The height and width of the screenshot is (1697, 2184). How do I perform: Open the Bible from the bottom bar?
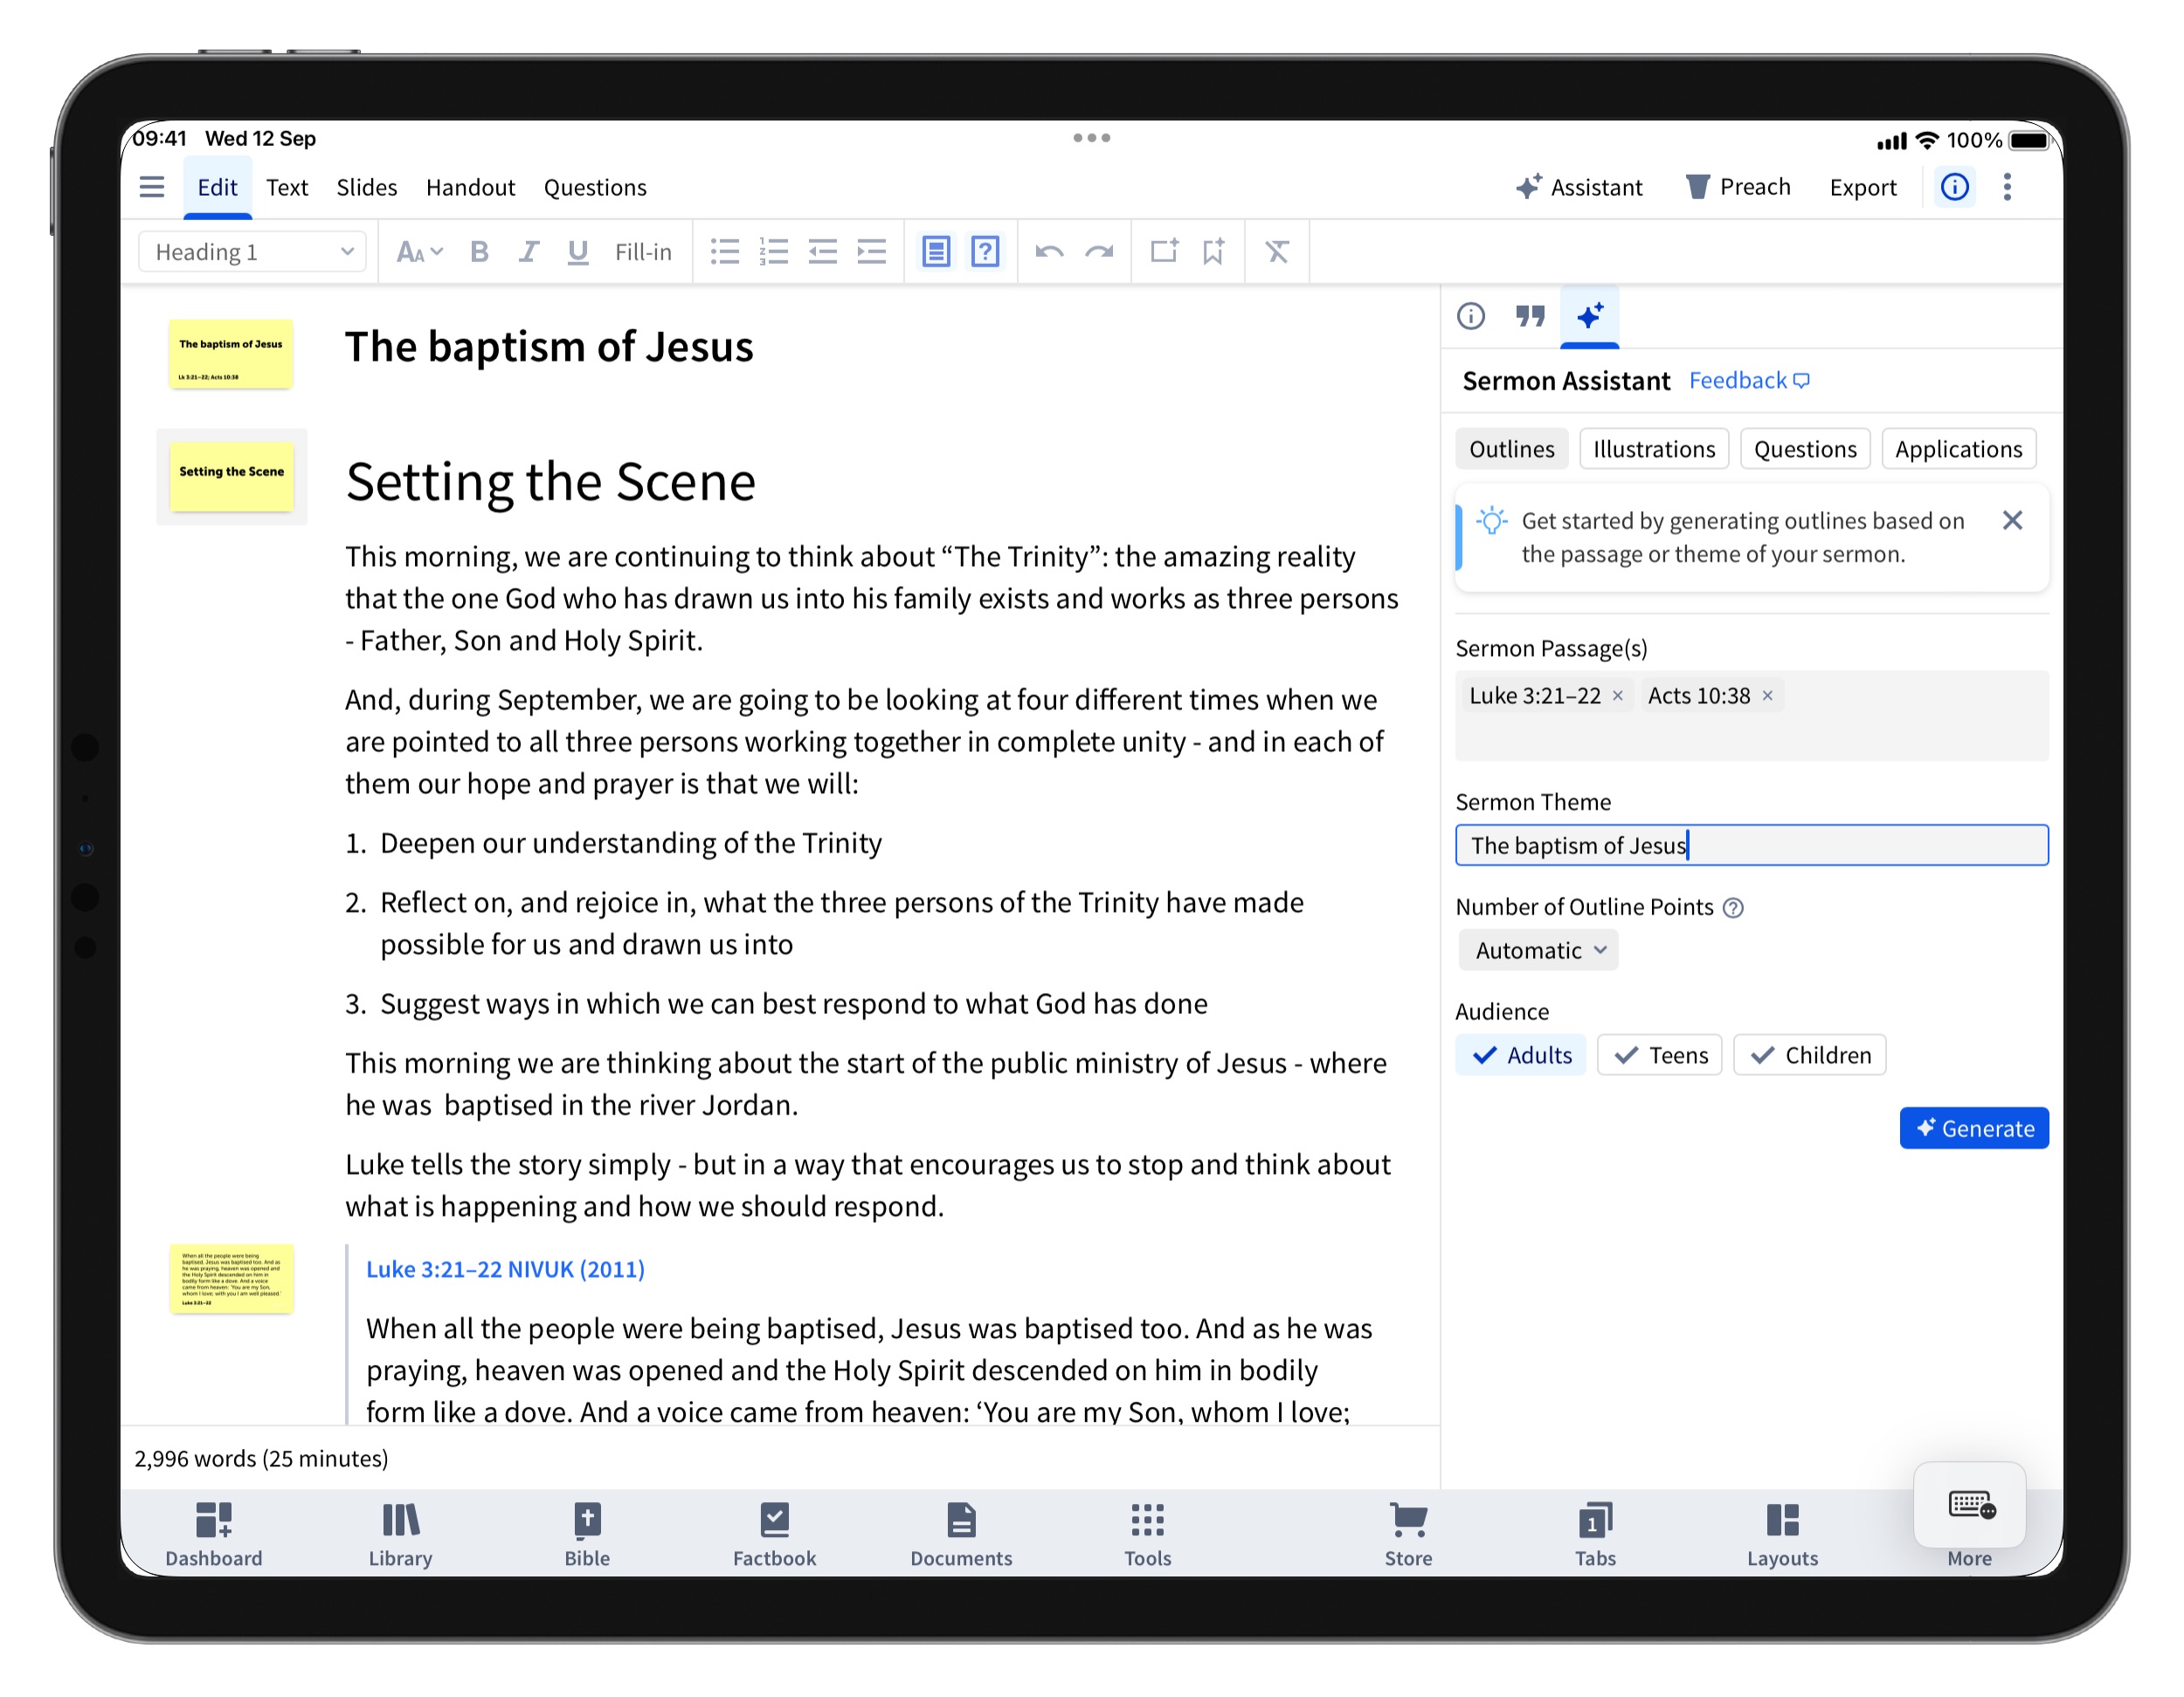click(586, 1534)
